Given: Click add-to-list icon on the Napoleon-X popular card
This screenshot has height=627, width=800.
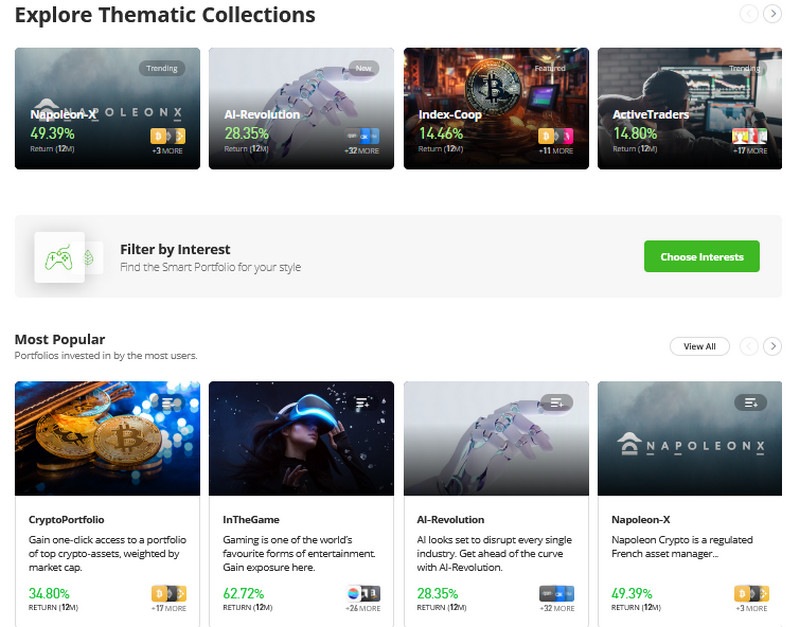Looking at the screenshot, I should tap(750, 402).
